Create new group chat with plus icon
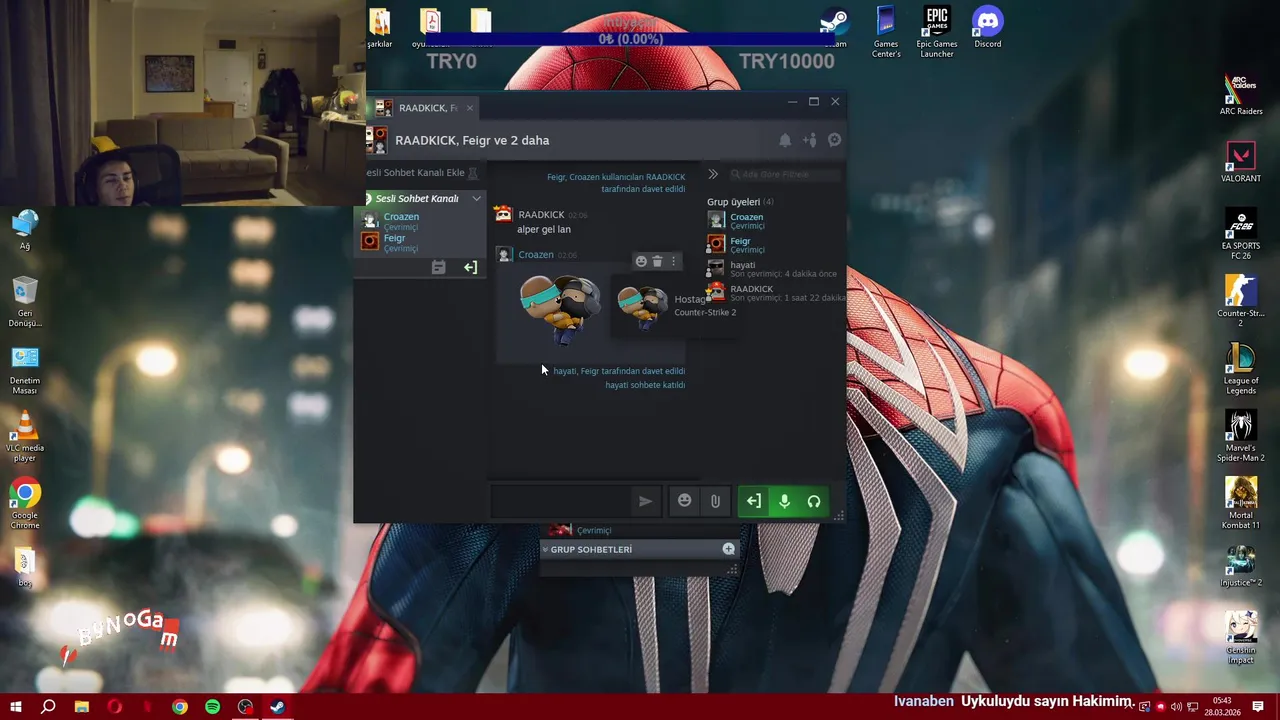1280x720 pixels. (728, 549)
